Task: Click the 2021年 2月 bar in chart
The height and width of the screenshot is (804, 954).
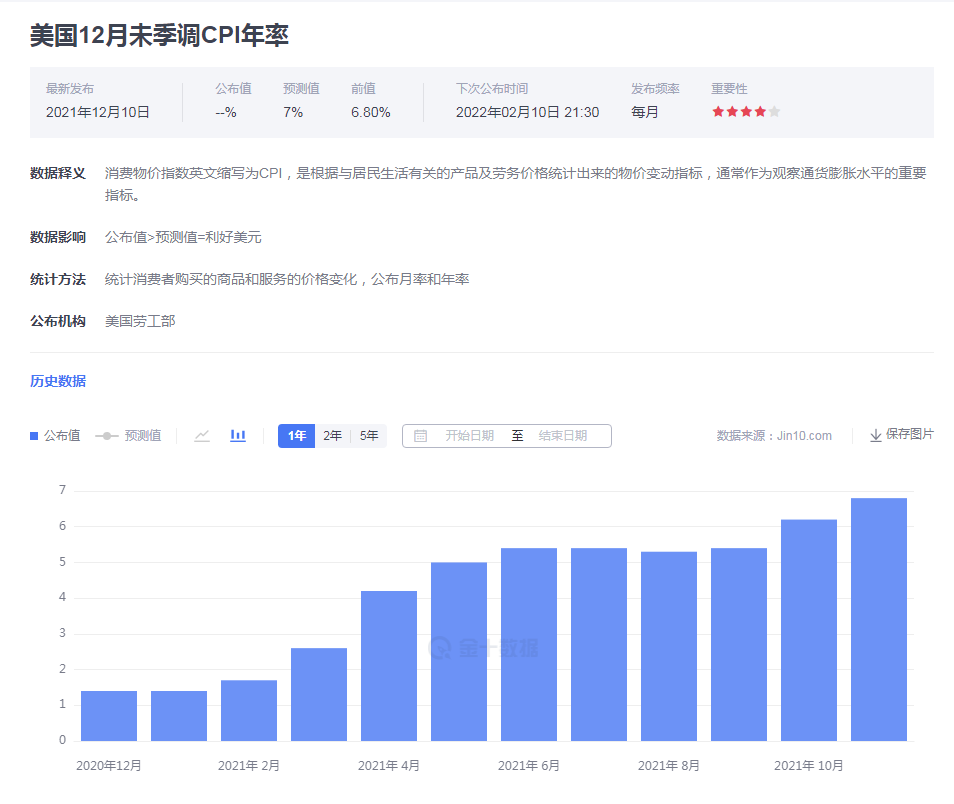Action: [x=249, y=710]
